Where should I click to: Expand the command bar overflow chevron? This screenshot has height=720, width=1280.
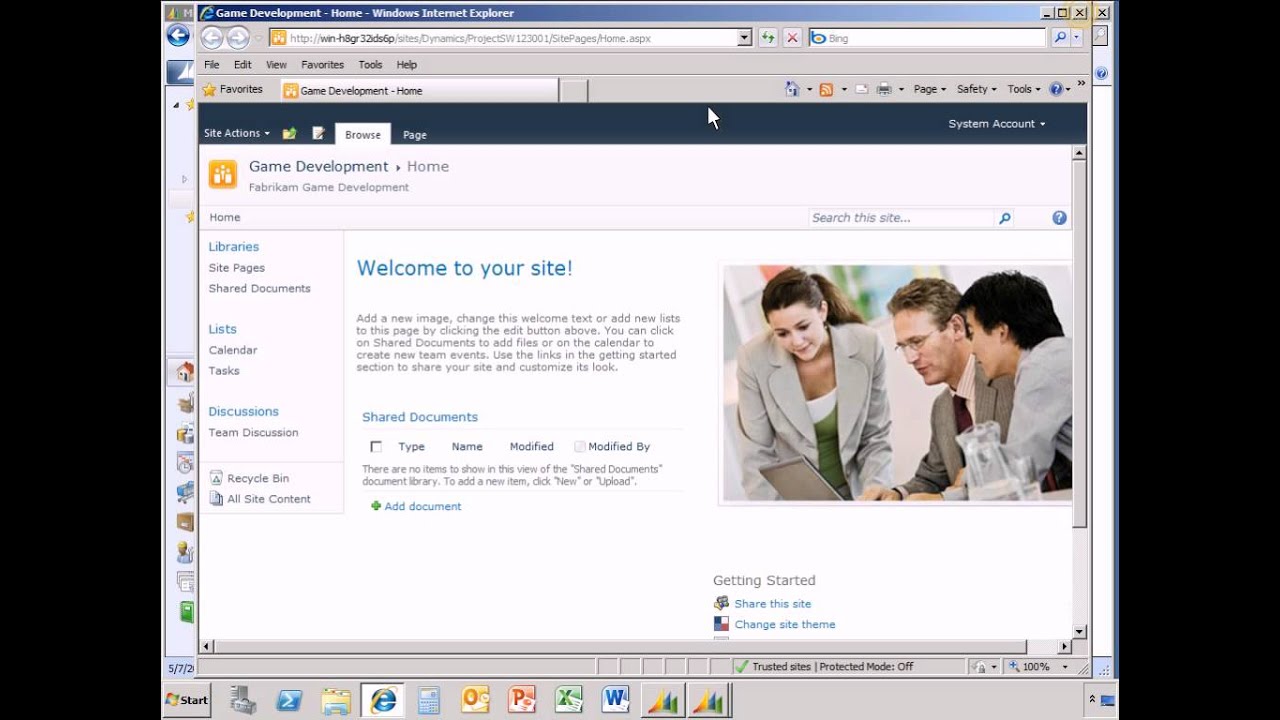[x=1081, y=83]
